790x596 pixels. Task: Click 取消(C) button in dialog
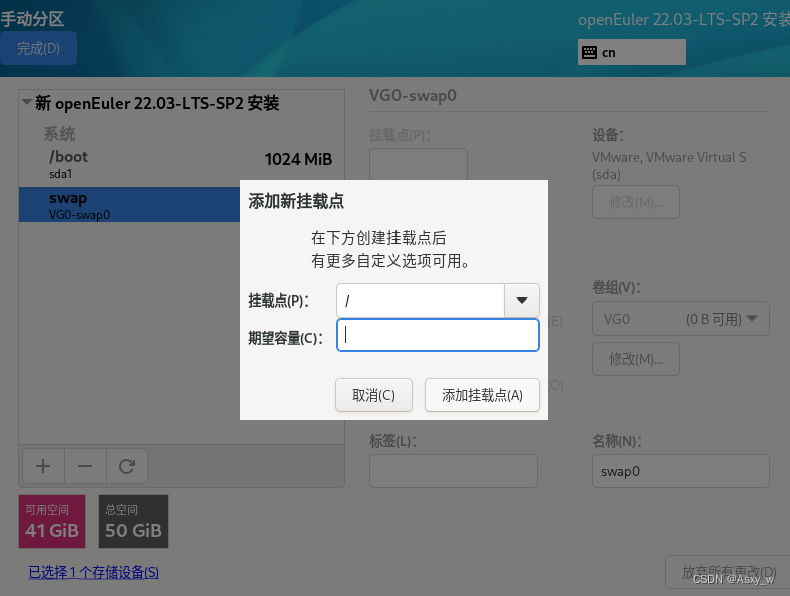(x=374, y=395)
